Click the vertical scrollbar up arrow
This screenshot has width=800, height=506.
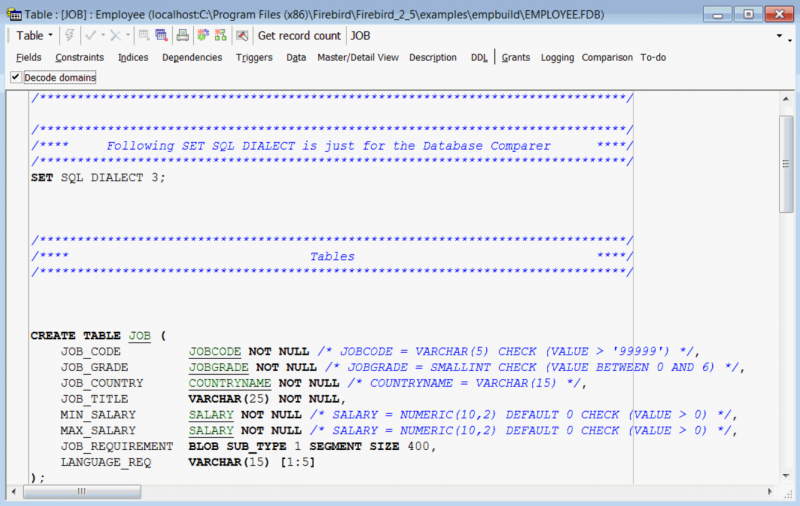[x=786, y=99]
